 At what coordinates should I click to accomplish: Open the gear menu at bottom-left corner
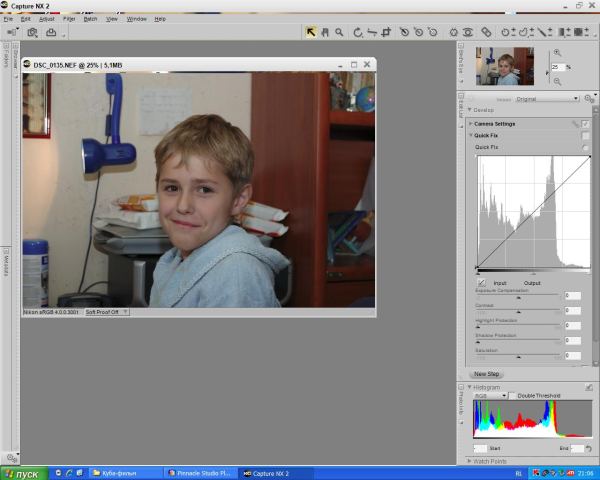point(13,457)
